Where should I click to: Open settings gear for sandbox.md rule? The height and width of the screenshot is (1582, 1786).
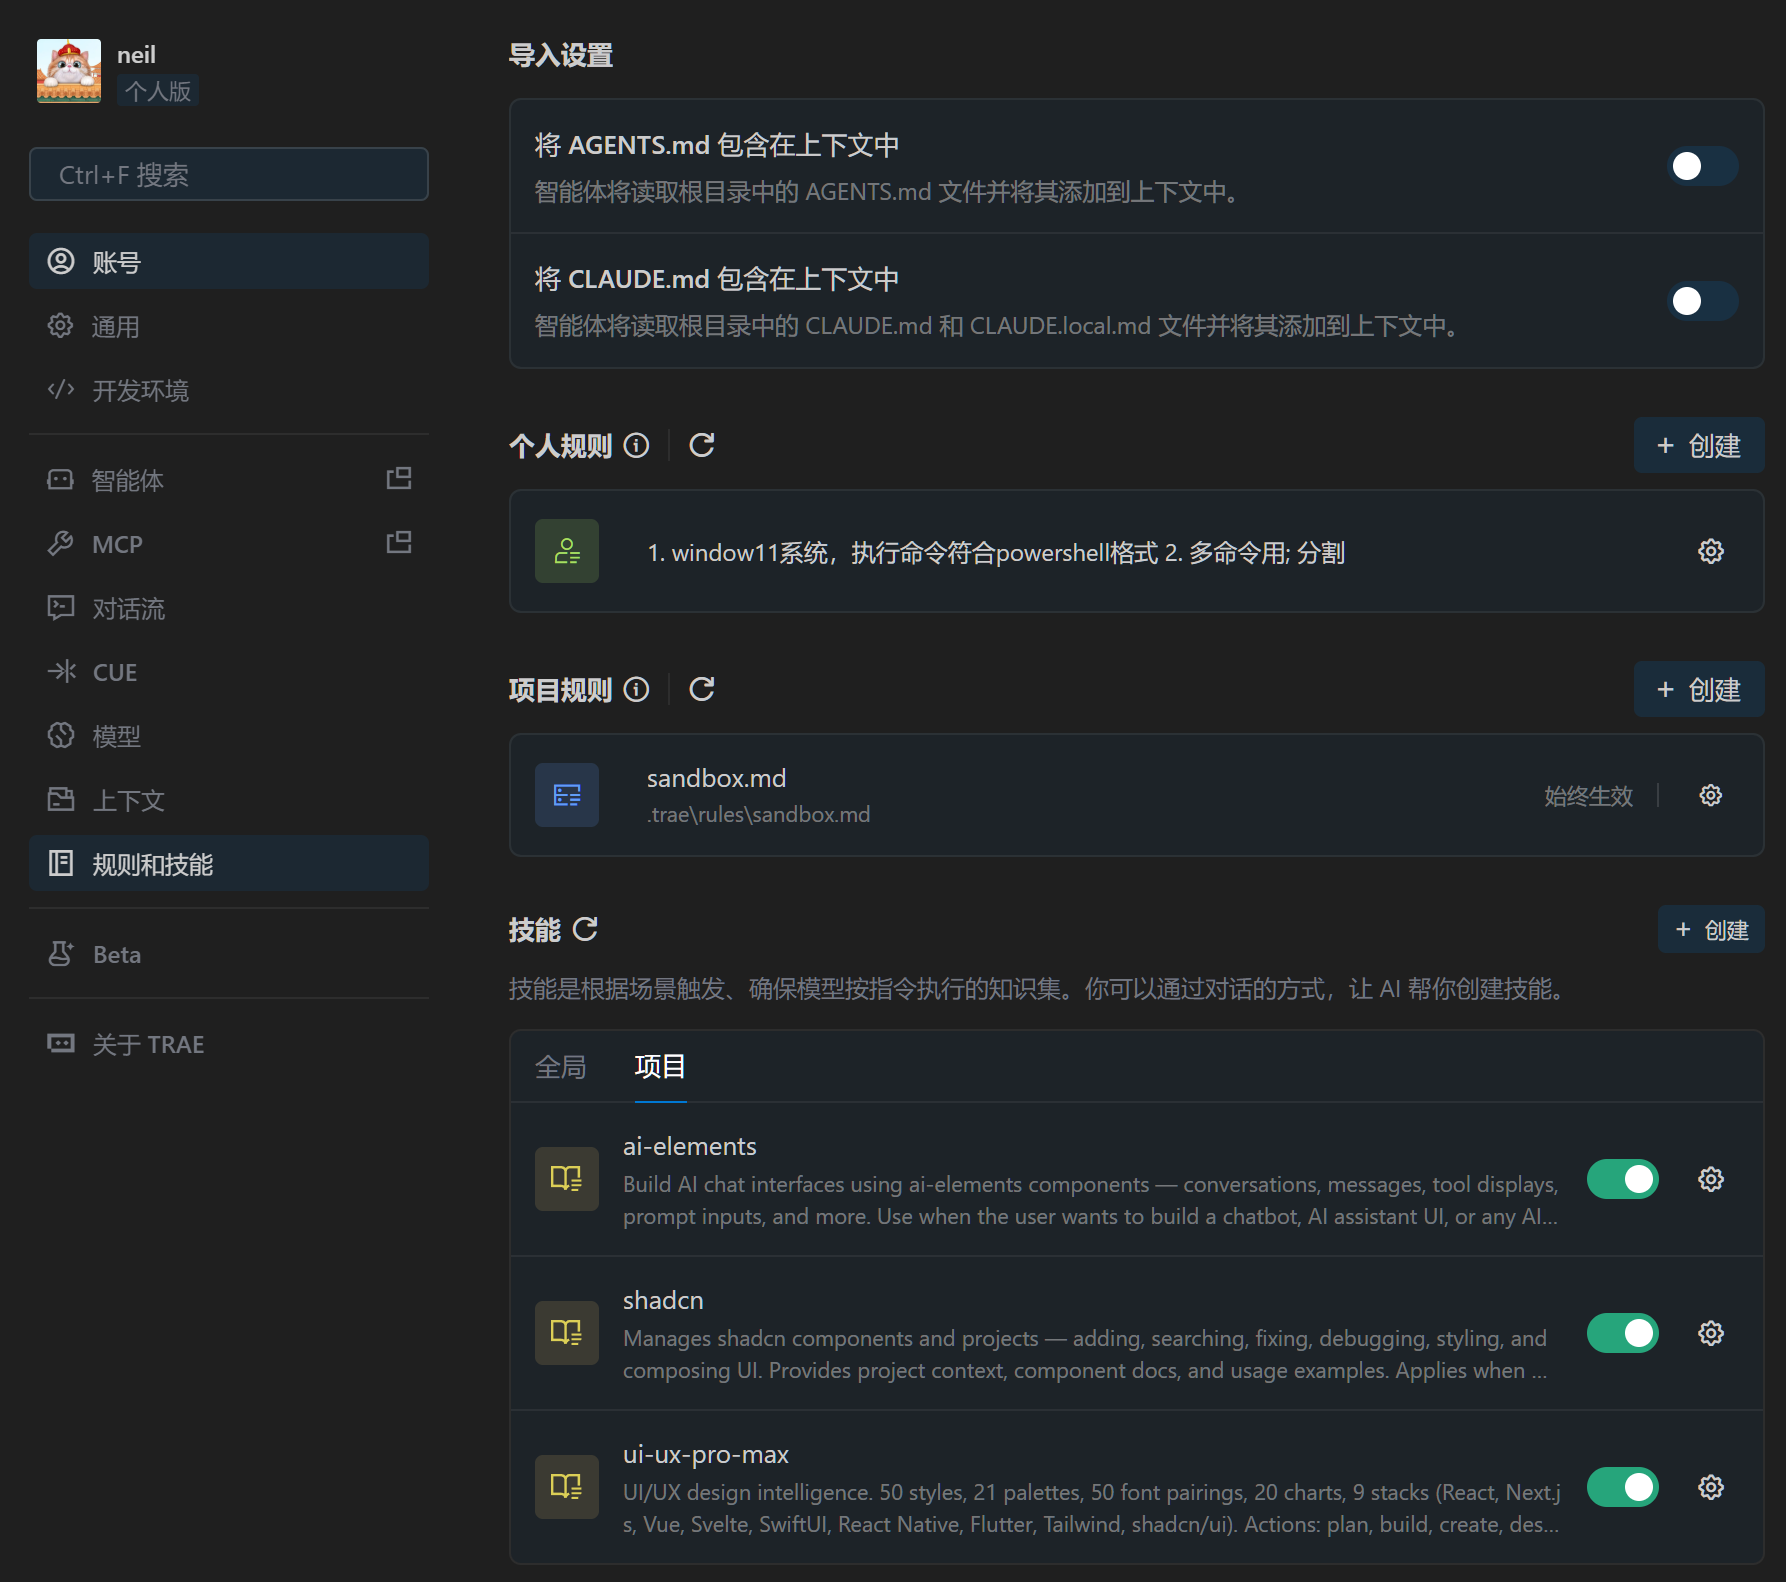1710,795
